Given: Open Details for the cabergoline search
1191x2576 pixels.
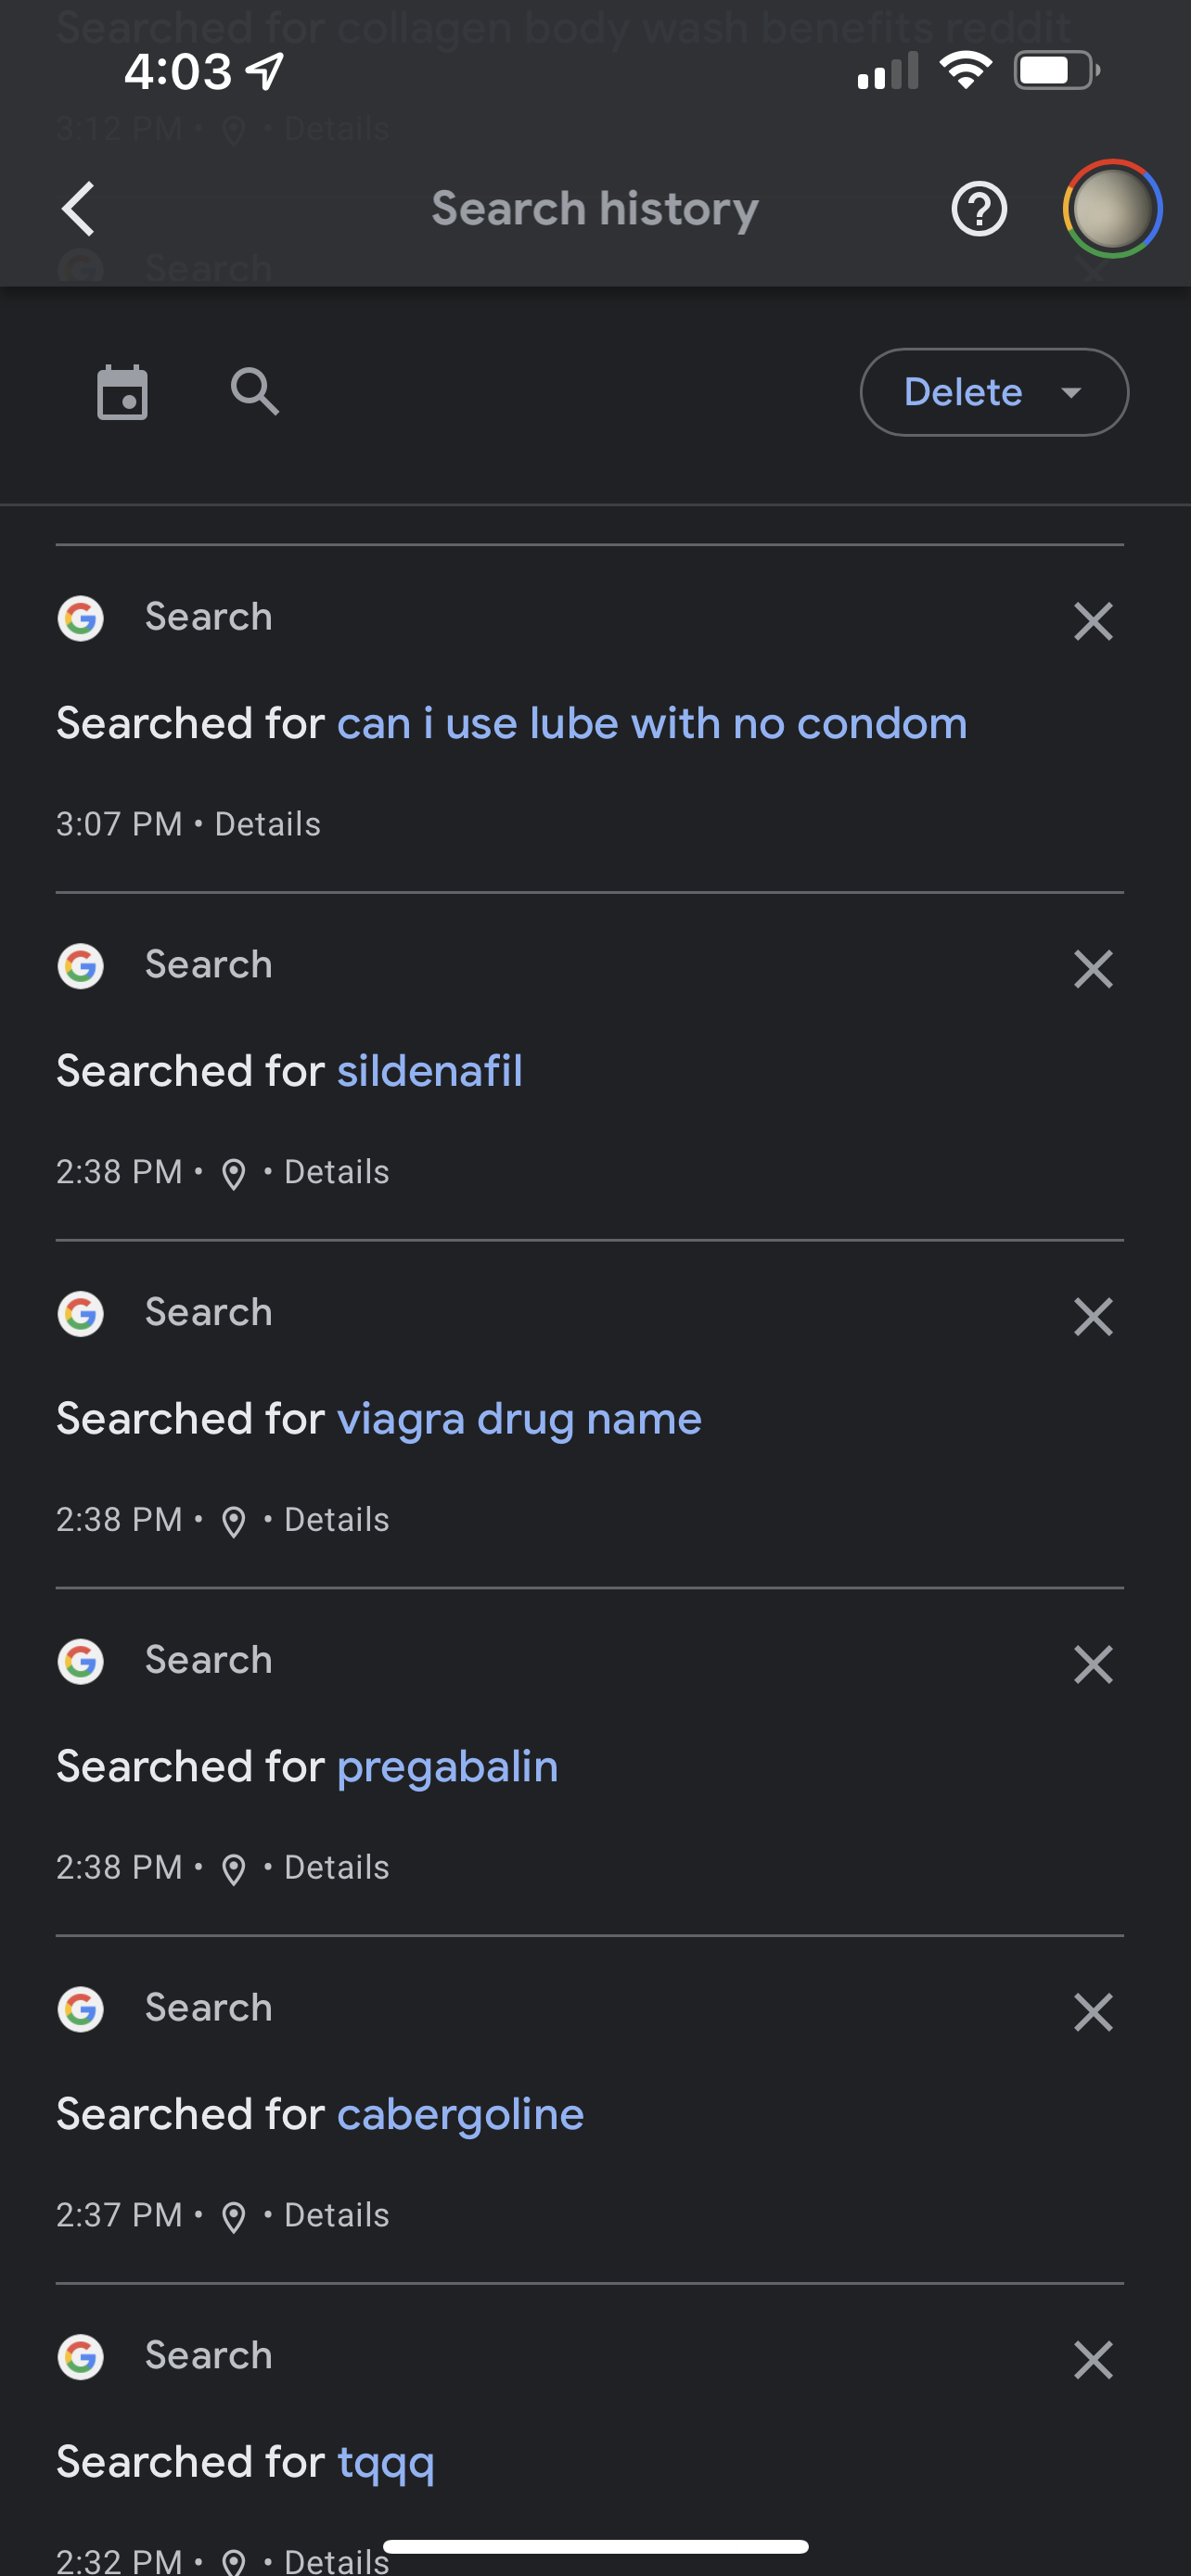Looking at the screenshot, I should click(336, 2216).
